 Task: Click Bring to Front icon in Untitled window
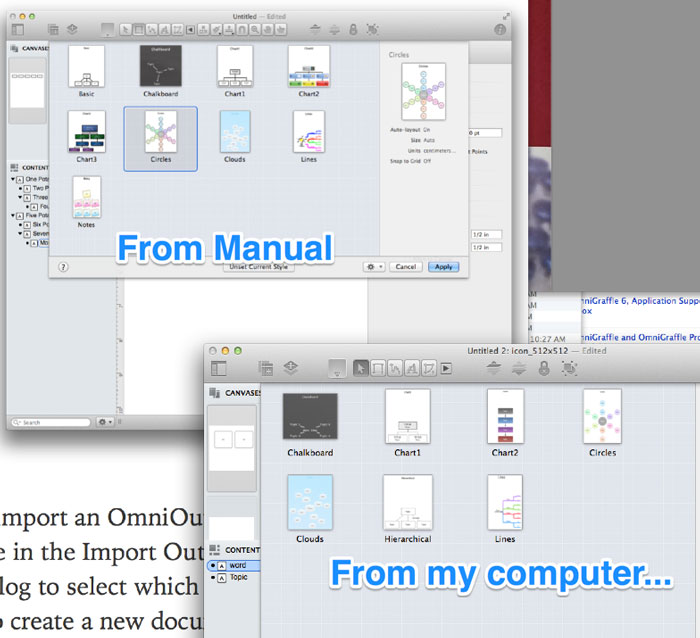point(315,29)
